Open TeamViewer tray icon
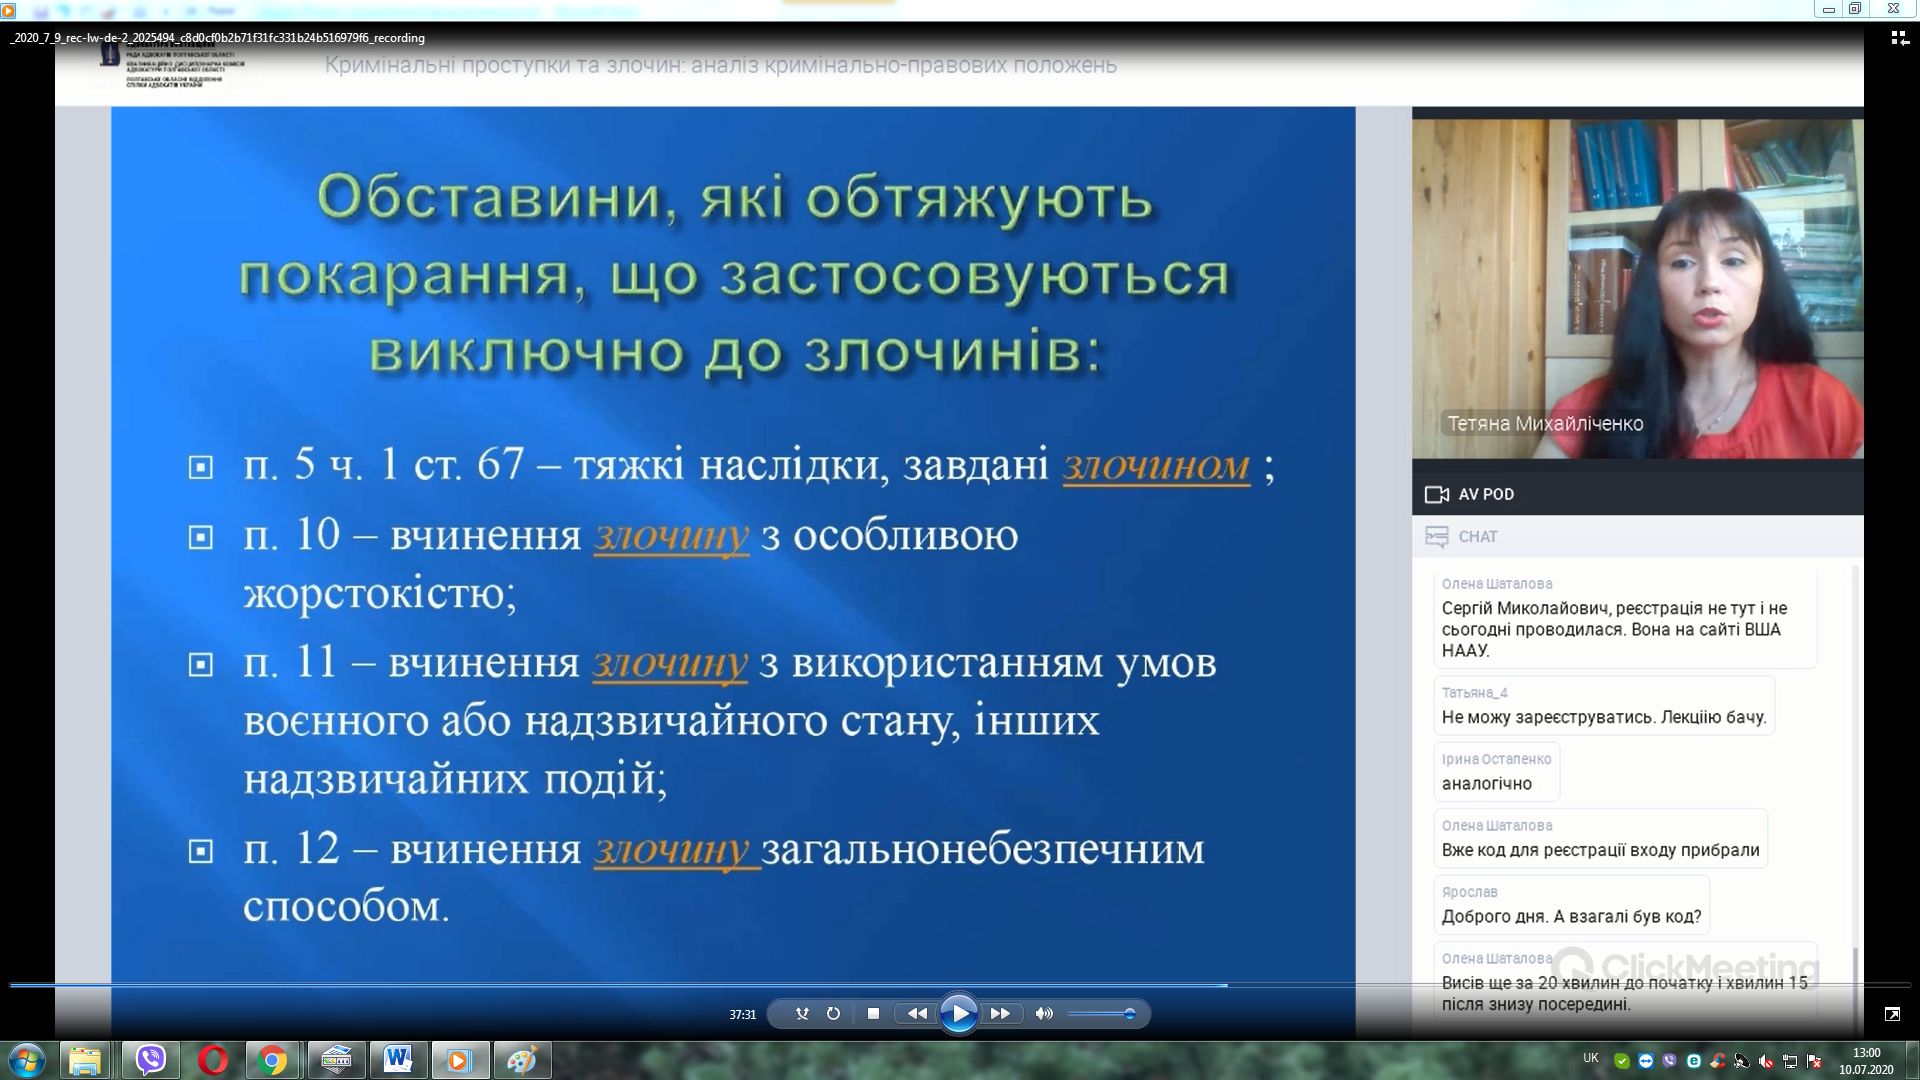This screenshot has width=1920, height=1080. click(1645, 1061)
